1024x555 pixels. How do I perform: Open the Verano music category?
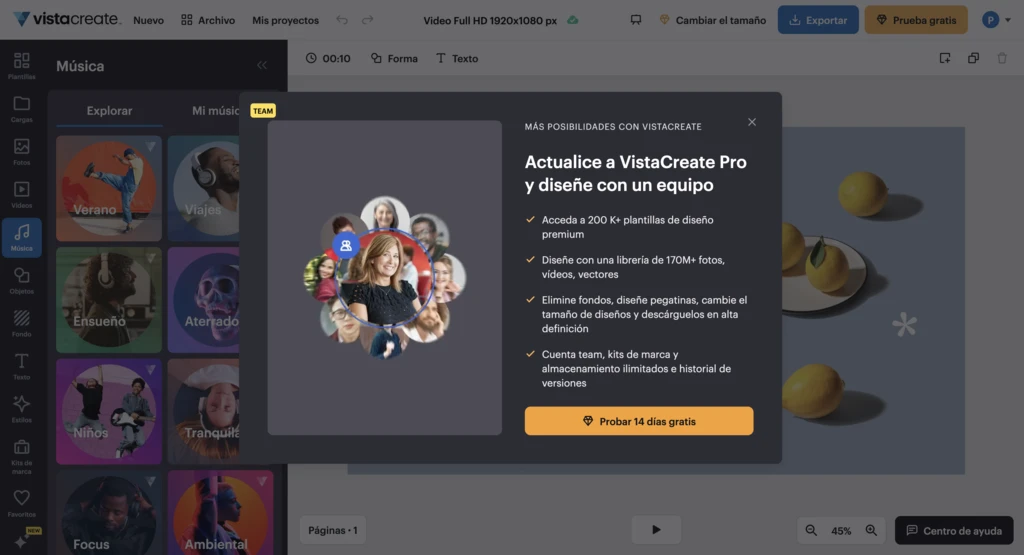click(108, 188)
